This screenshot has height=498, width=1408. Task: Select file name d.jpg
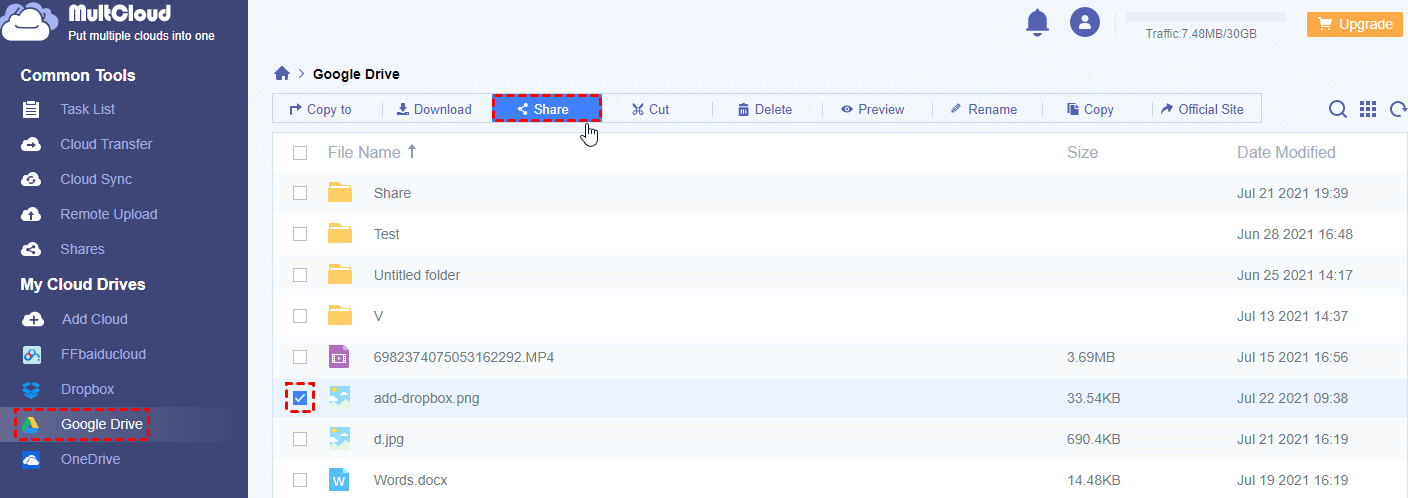point(389,439)
